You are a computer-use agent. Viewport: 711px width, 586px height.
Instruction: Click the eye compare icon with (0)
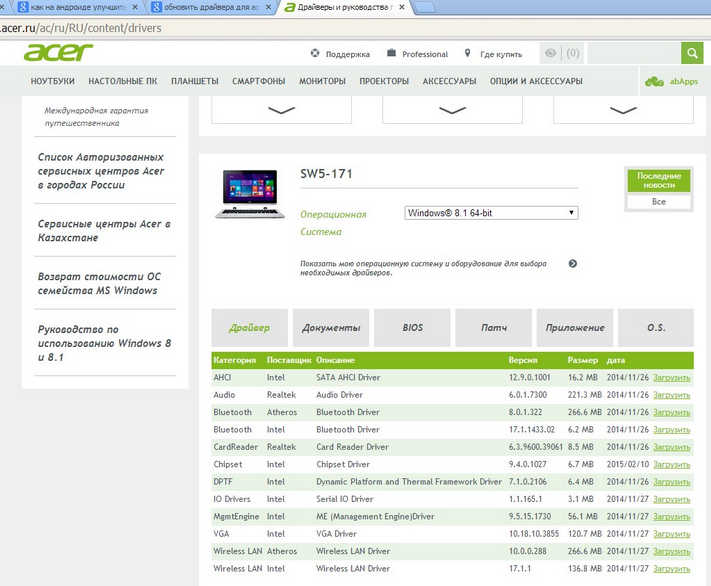(x=562, y=54)
